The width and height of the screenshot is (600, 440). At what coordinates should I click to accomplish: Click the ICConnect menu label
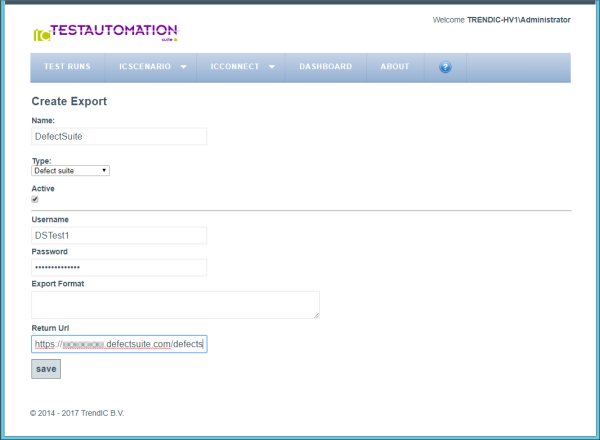click(235, 67)
